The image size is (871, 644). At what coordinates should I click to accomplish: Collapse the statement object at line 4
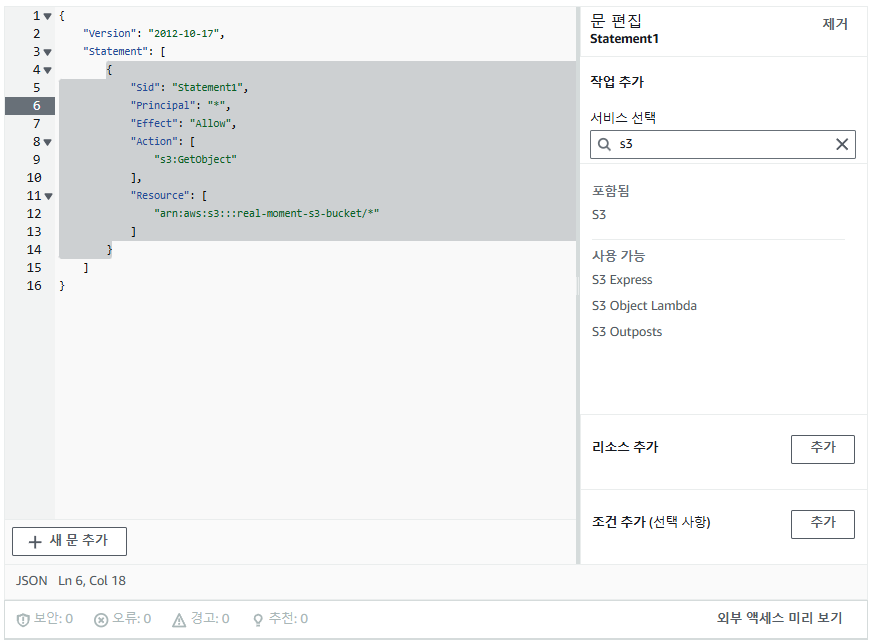tap(48, 70)
